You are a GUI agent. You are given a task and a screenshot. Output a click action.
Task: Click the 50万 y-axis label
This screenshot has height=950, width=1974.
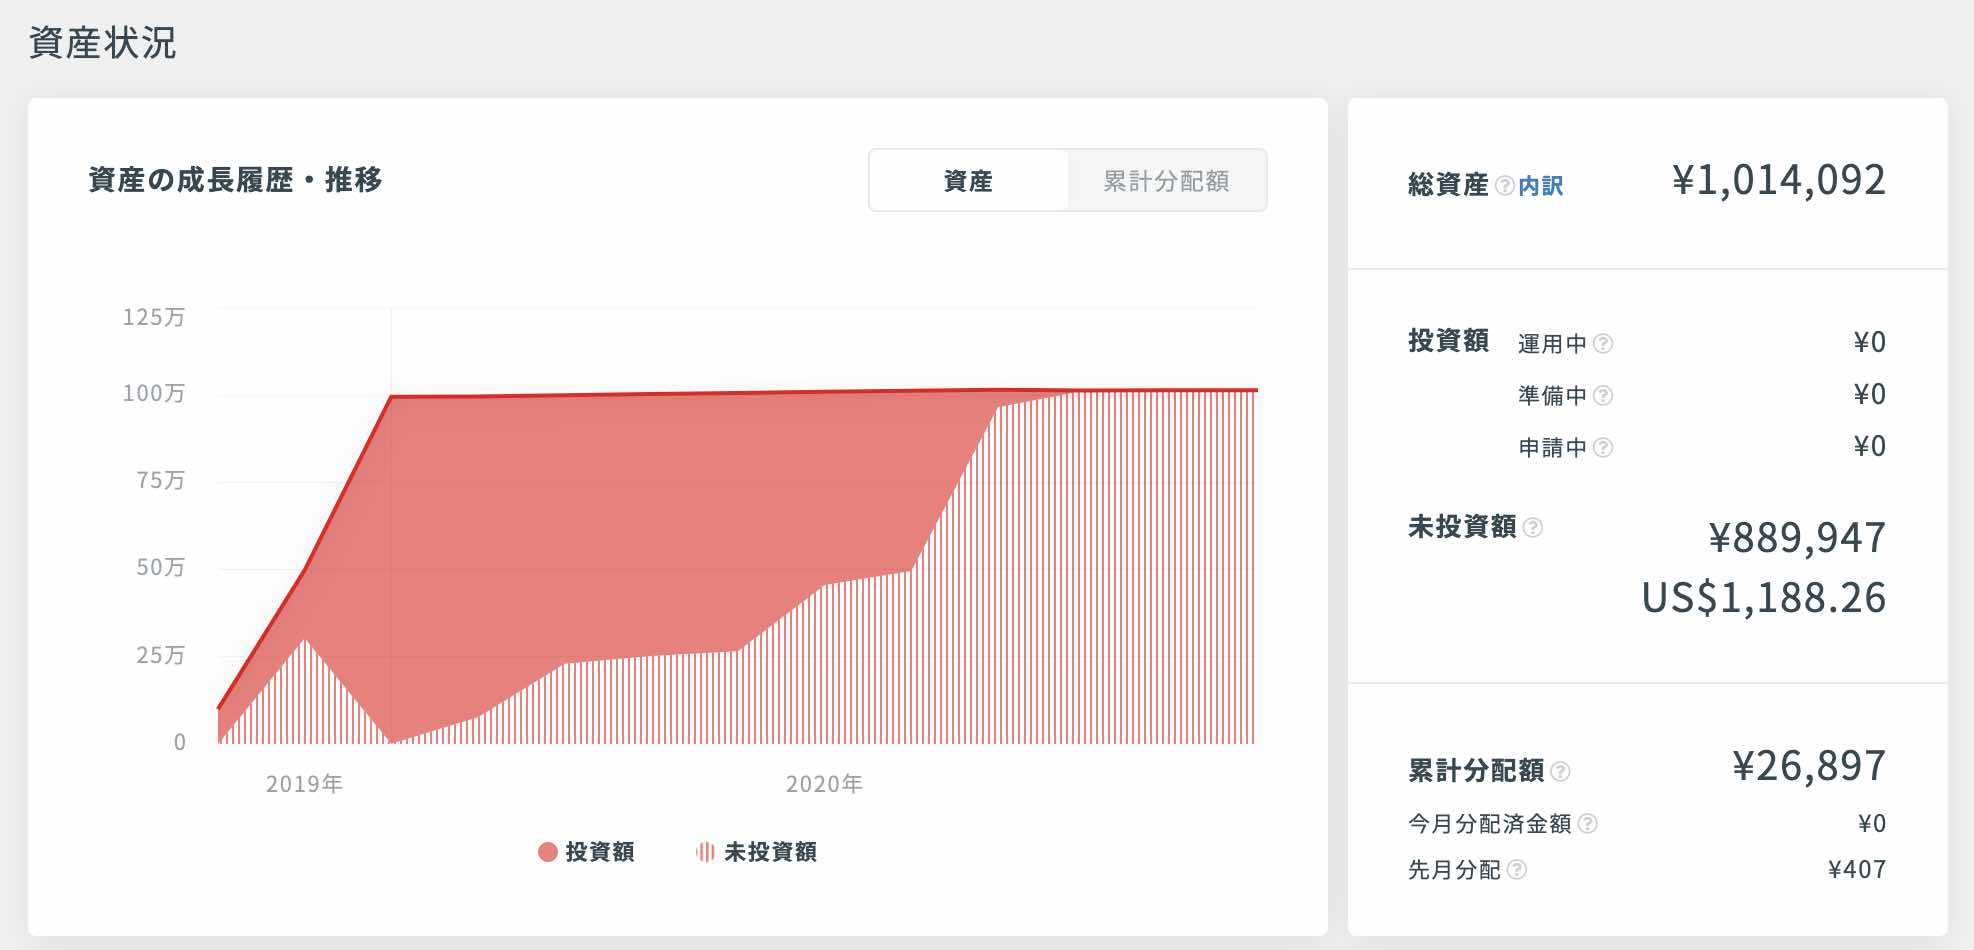tap(161, 568)
